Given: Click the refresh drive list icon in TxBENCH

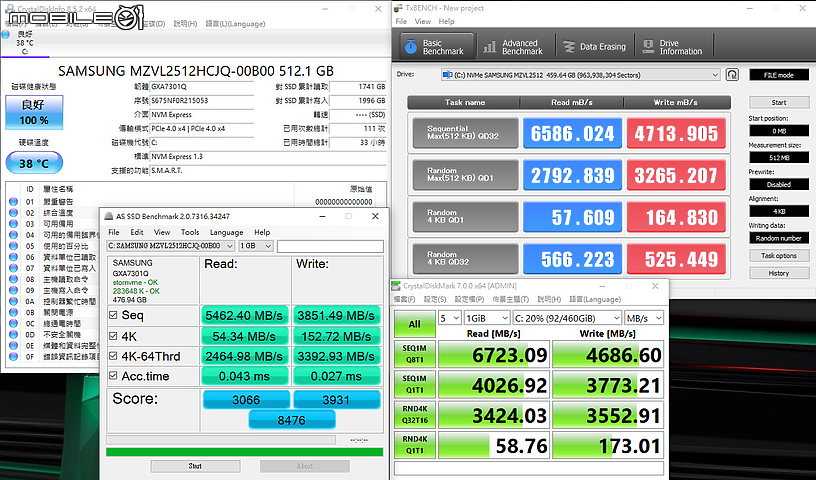Looking at the screenshot, I should coord(732,74).
